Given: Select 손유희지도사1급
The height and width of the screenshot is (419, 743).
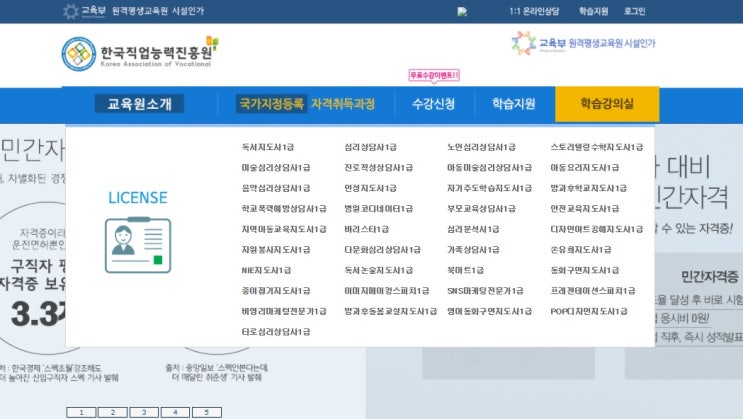Looking at the screenshot, I should (x=581, y=250).
